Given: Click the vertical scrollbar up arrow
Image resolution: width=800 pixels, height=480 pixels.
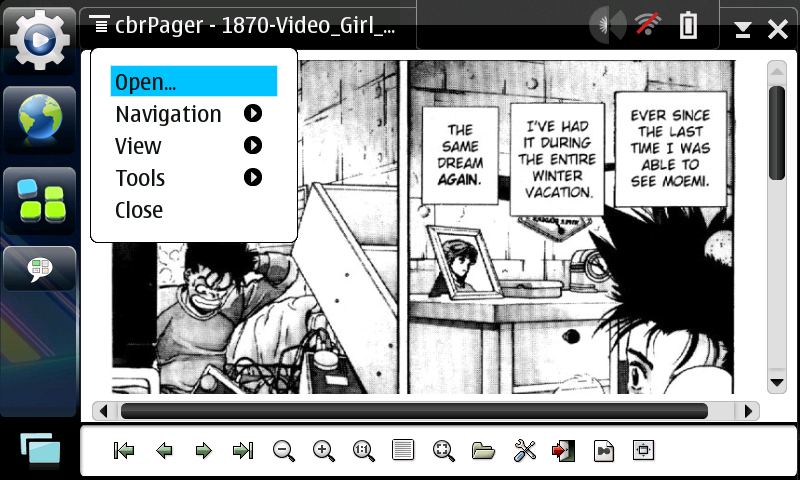Looking at the screenshot, I should [x=777, y=72].
